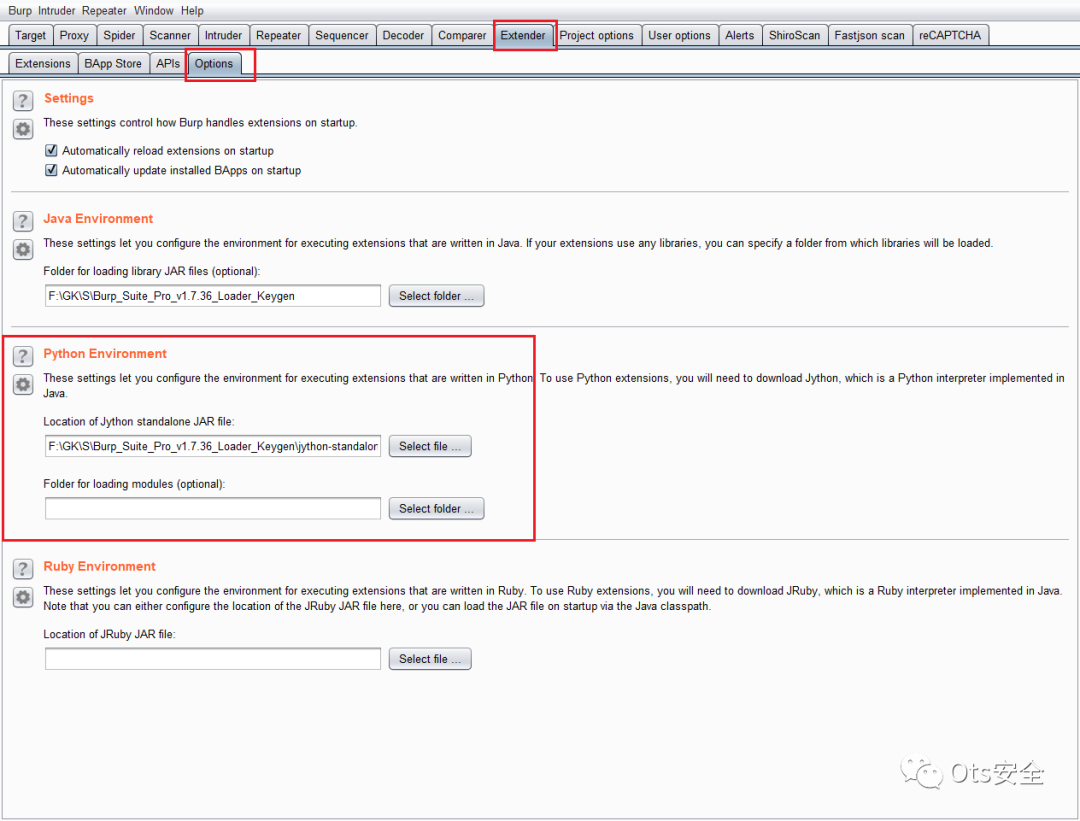Open the gear menu for Java Environment
Screen dimensions: 1080x821
point(23,249)
